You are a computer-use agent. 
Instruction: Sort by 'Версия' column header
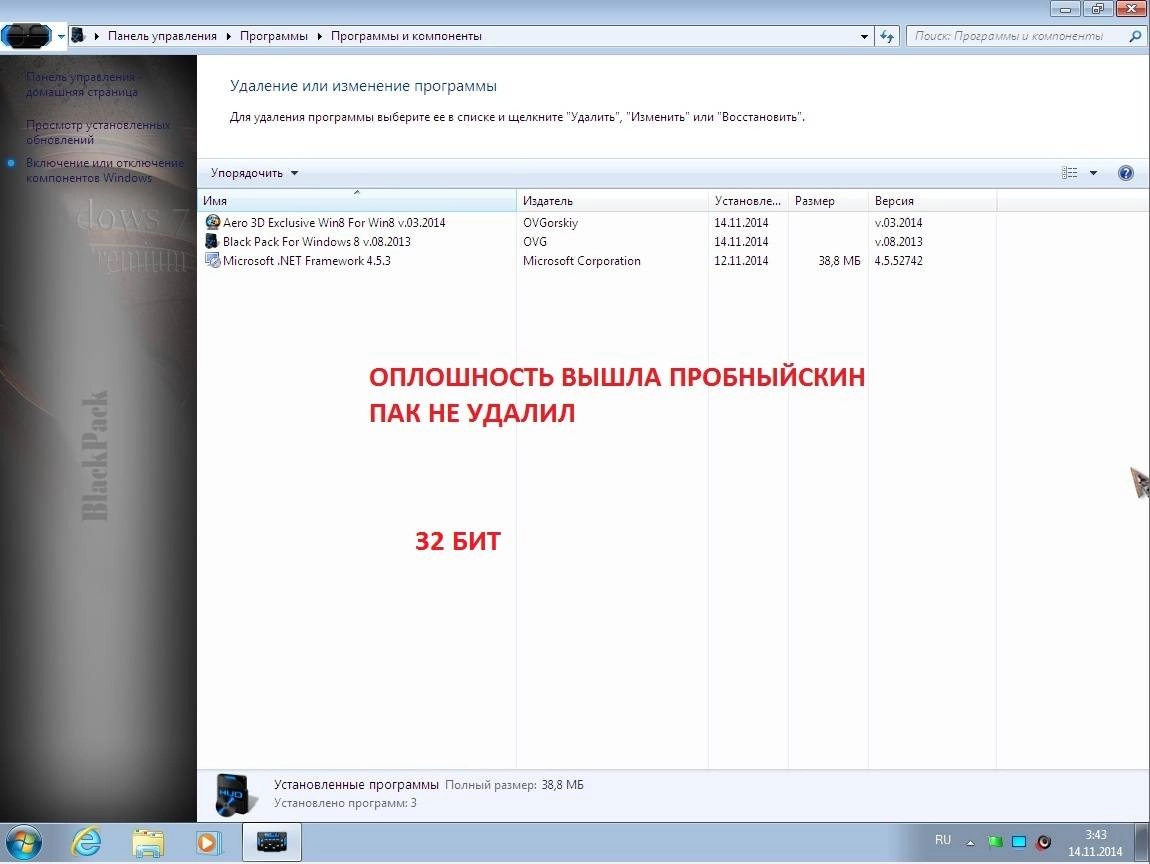click(932, 200)
